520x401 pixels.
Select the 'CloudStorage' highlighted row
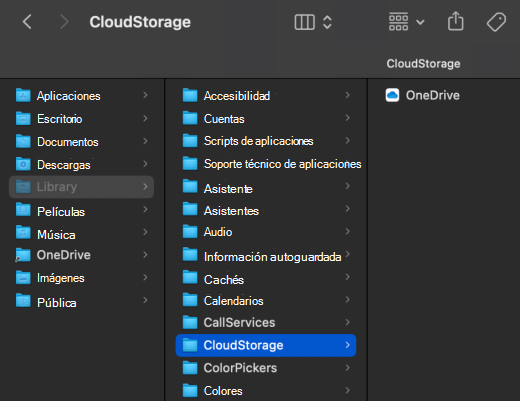click(x=266, y=345)
